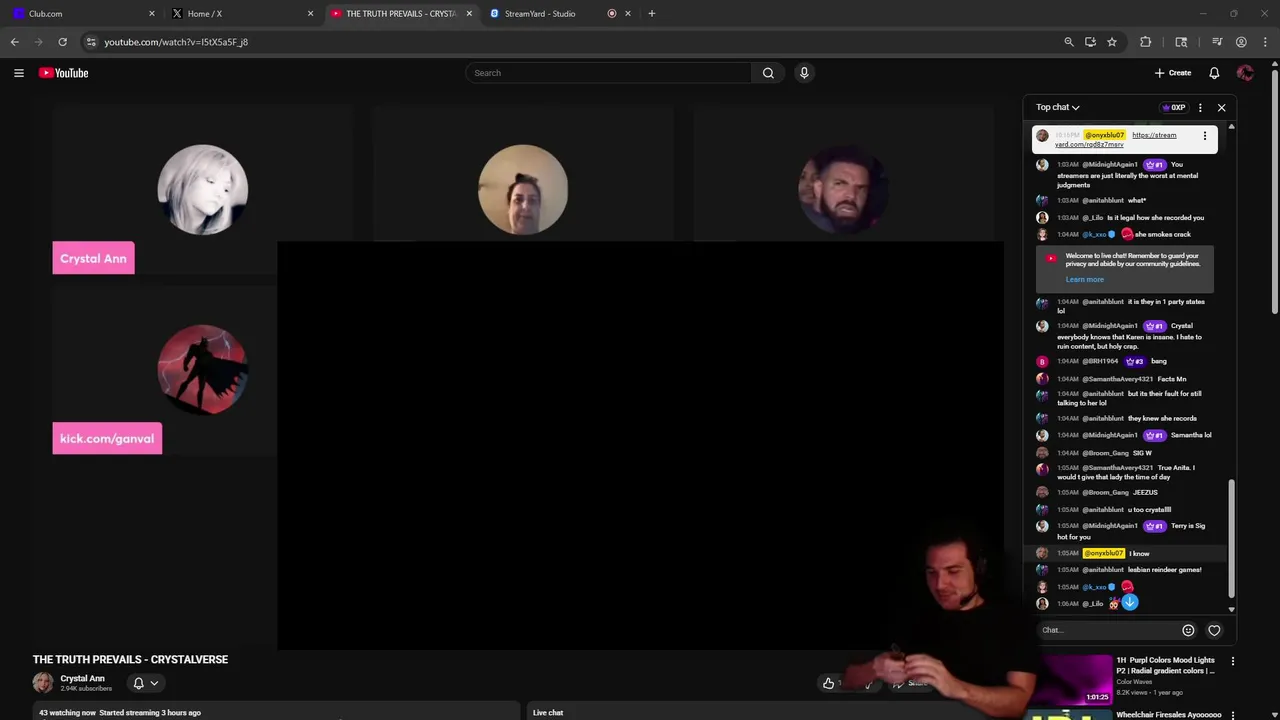Click the search magnifier button
The width and height of the screenshot is (1280, 720).
[x=768, y=73]
